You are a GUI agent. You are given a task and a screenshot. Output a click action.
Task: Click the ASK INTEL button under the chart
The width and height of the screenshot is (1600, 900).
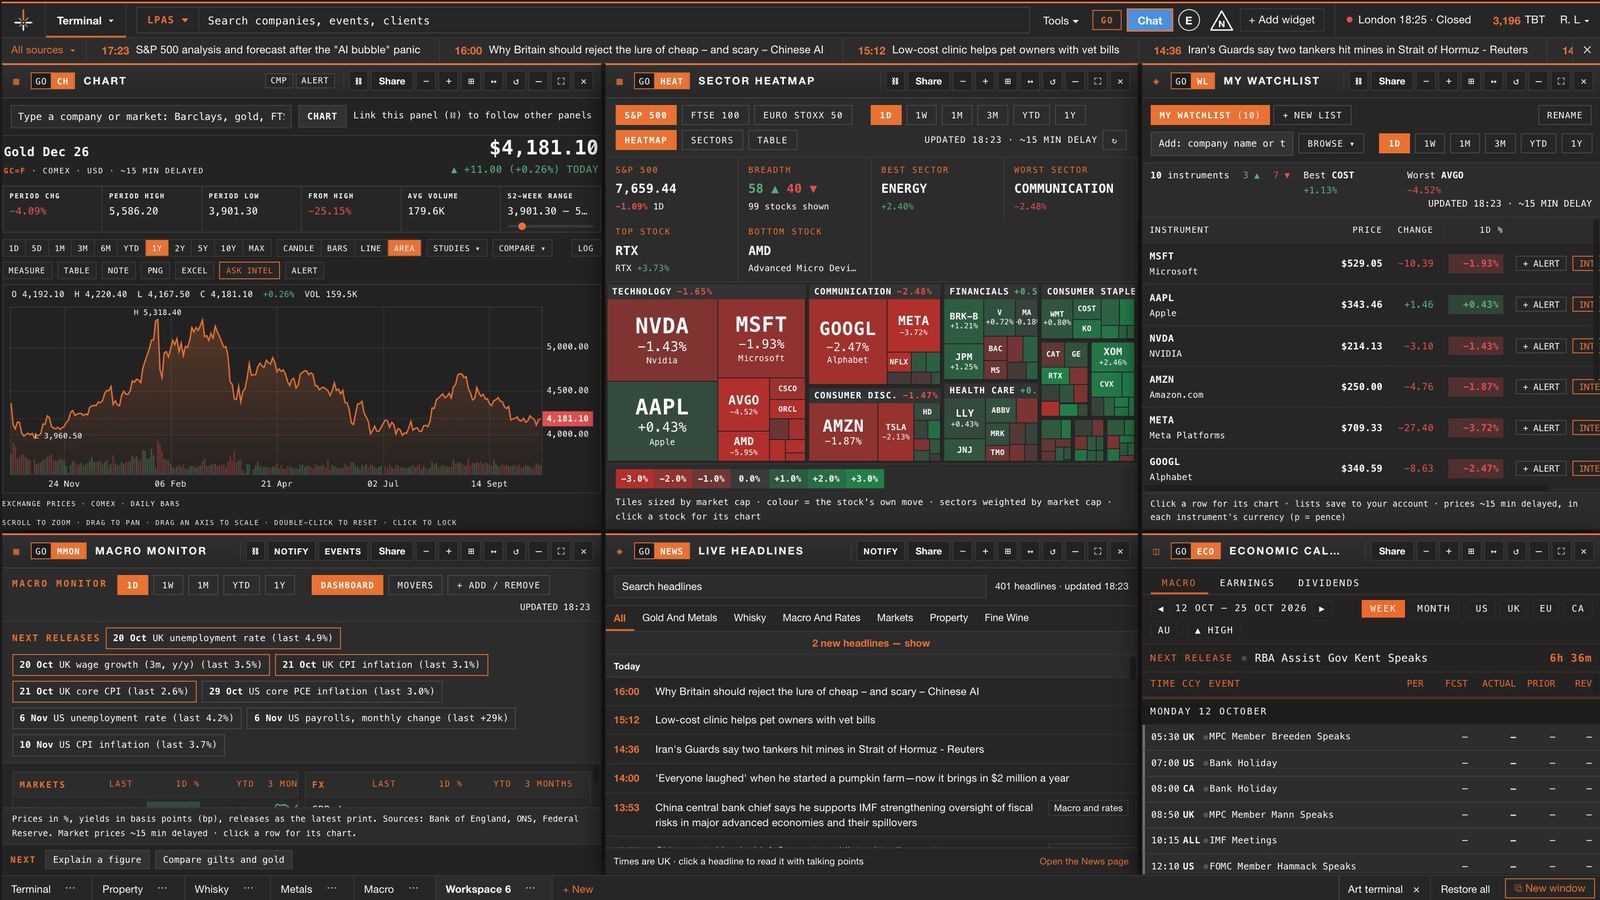click(249, 270)
